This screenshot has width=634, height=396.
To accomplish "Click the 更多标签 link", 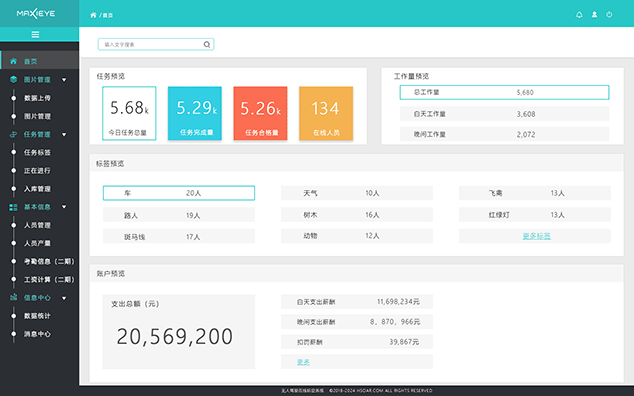I will tap(537, 236).
